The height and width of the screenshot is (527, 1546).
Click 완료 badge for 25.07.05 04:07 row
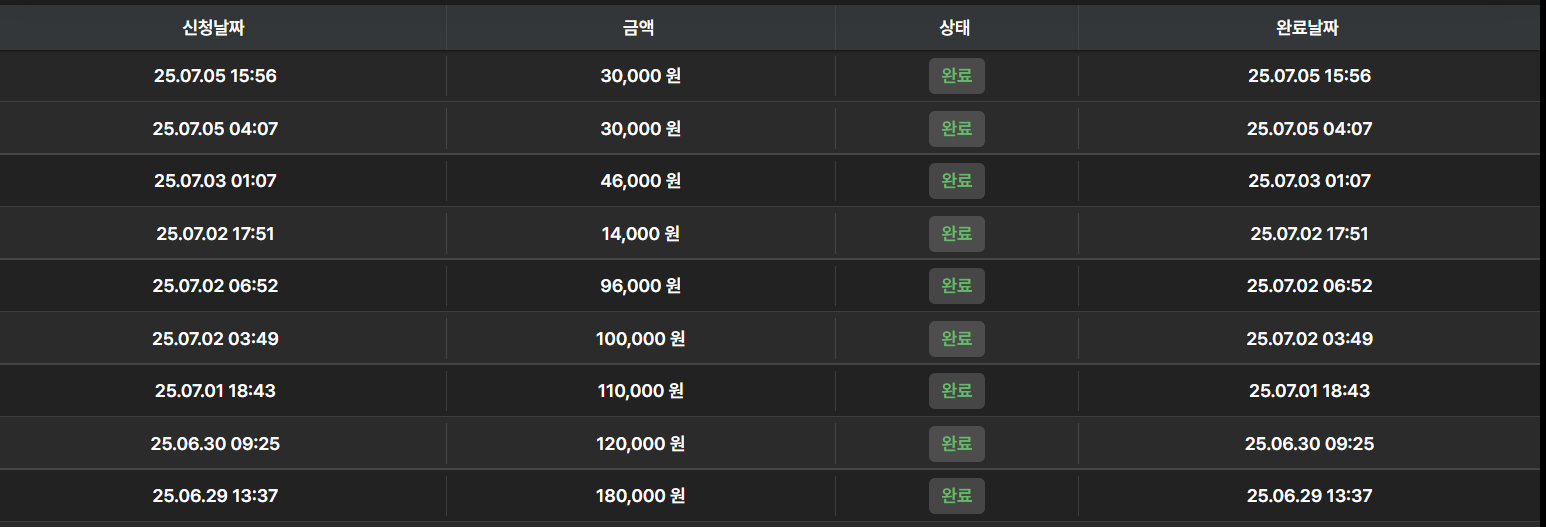pyautogui.click(x=957, y=129)
